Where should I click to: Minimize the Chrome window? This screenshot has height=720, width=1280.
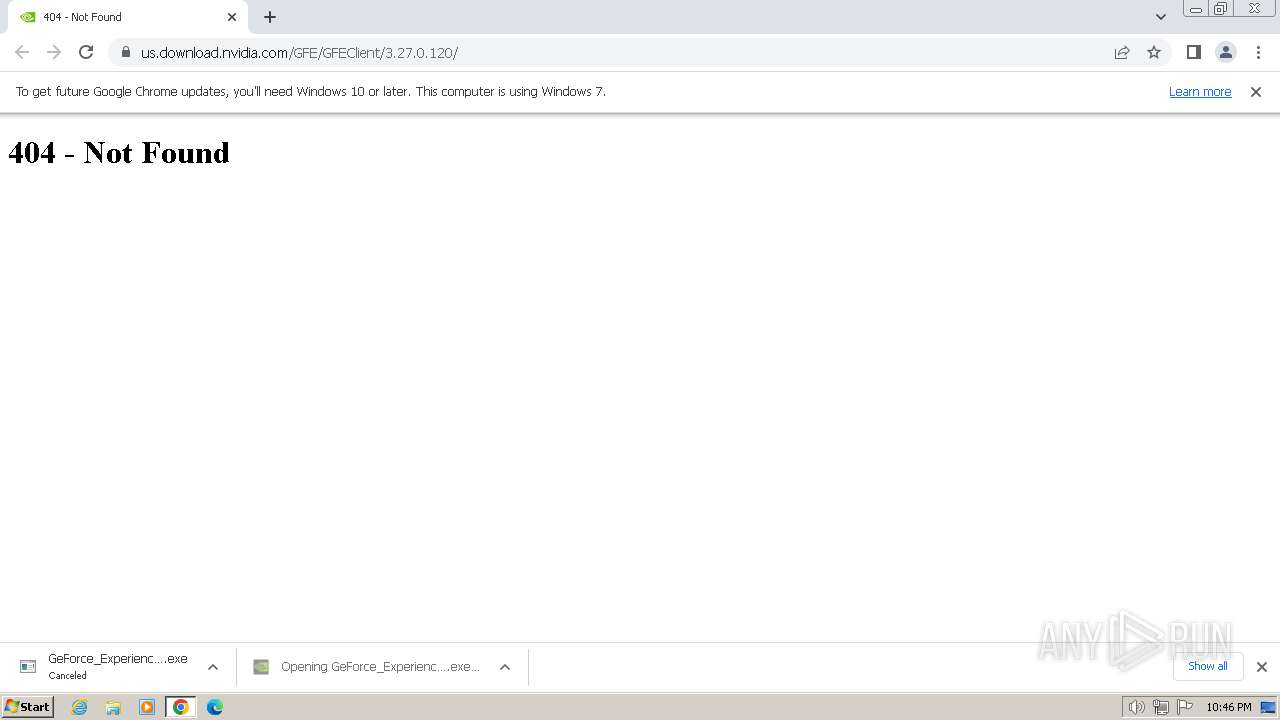pyautogui.click(x=1196, y=8)
